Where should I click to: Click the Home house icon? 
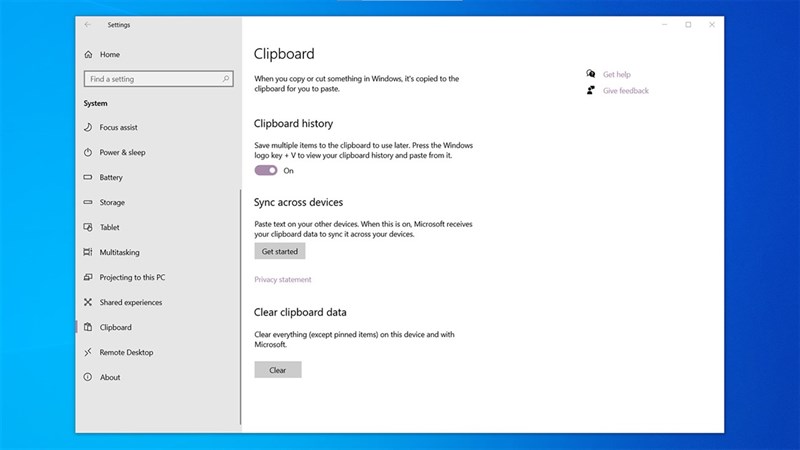(88, 54)
